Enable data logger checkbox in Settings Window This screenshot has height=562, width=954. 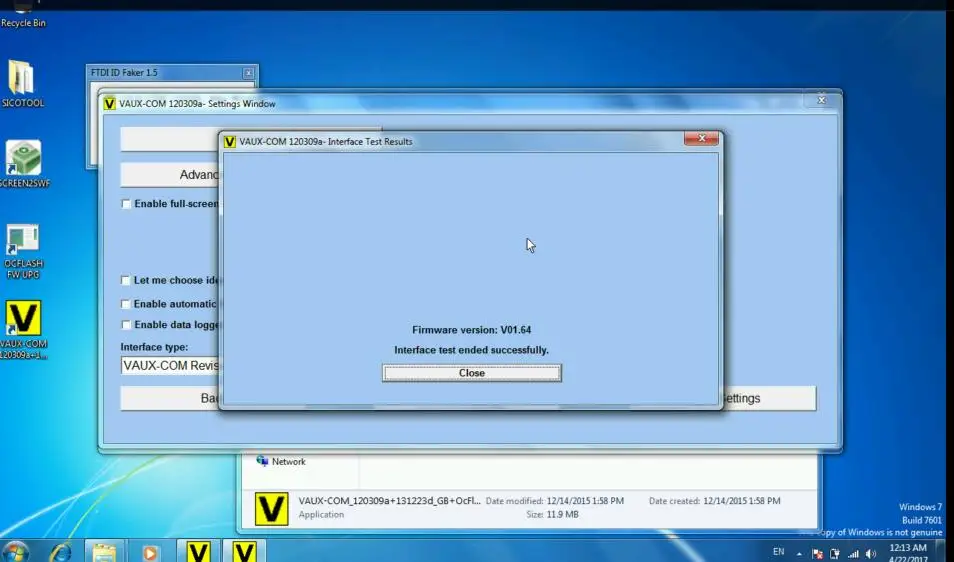point(125,325)
